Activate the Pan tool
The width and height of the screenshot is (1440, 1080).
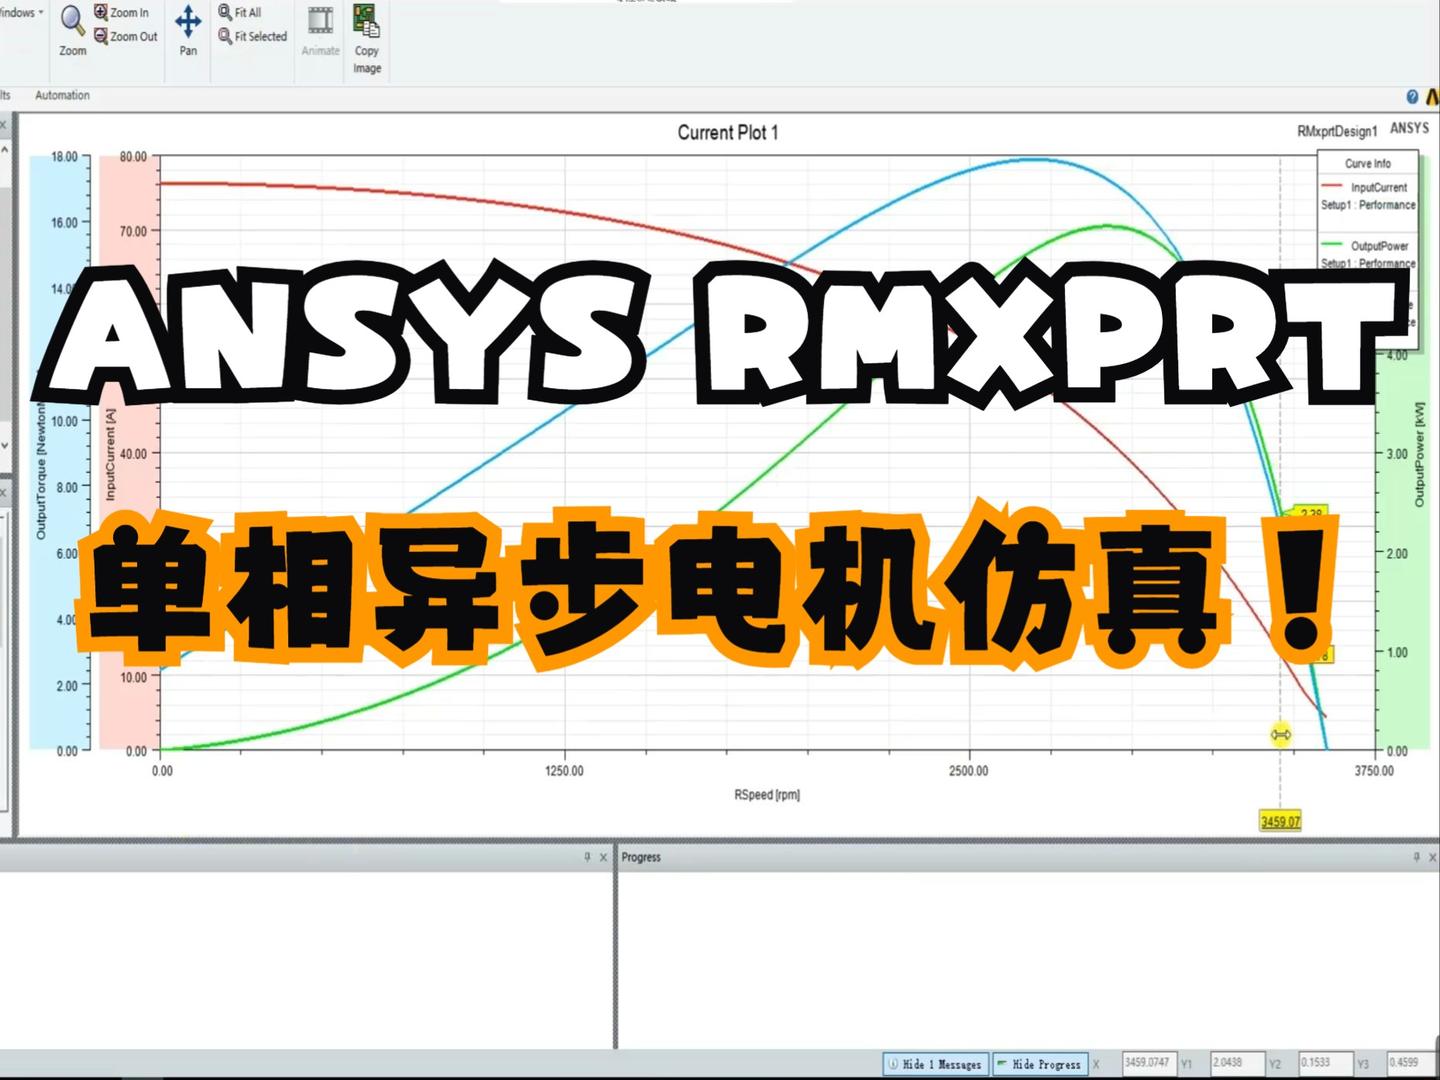point(186,25)
